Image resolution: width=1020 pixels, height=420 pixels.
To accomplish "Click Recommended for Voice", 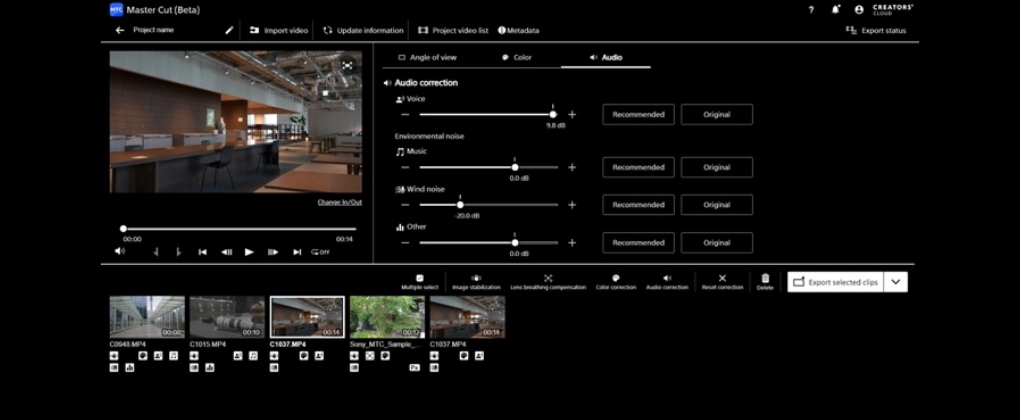I will [638, 114].
